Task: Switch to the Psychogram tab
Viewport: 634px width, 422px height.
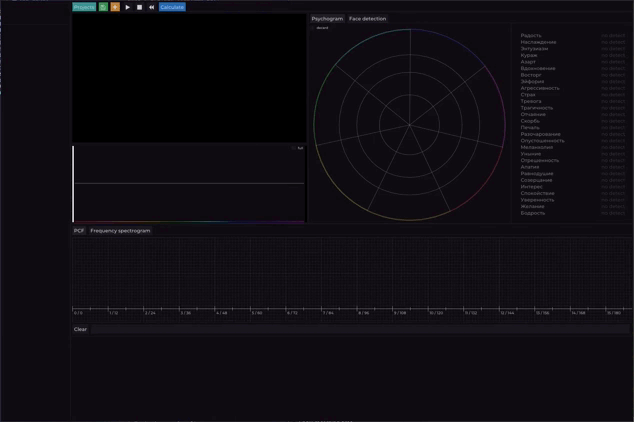Action: tap(327, 19)
